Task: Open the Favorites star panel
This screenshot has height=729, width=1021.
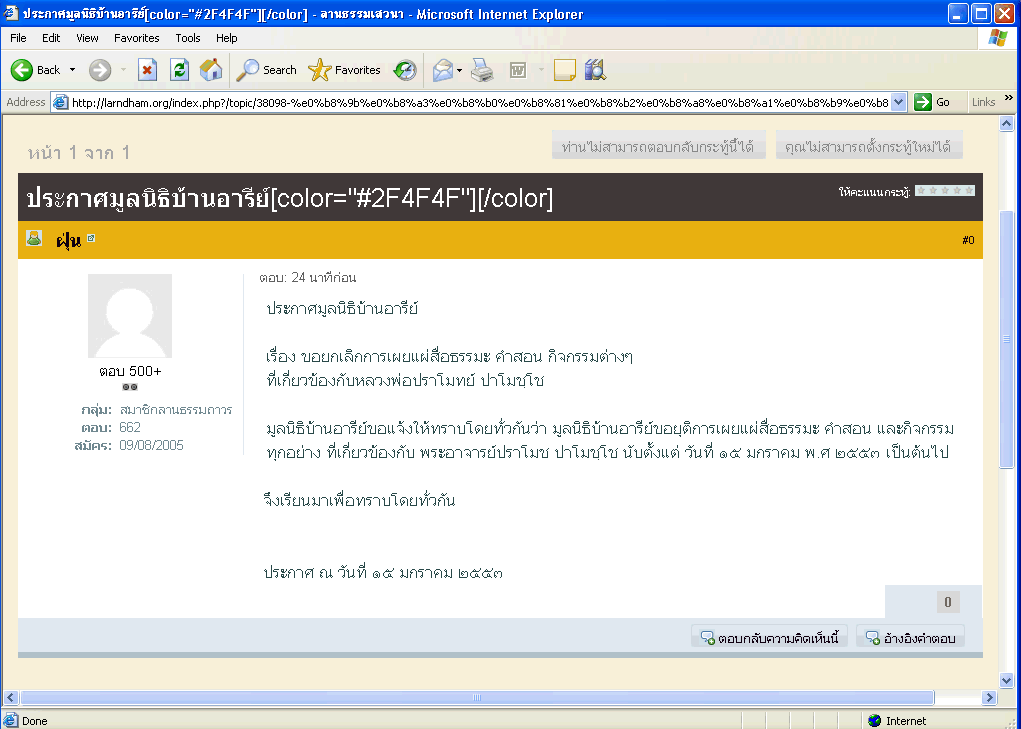Action: point(345,70)
